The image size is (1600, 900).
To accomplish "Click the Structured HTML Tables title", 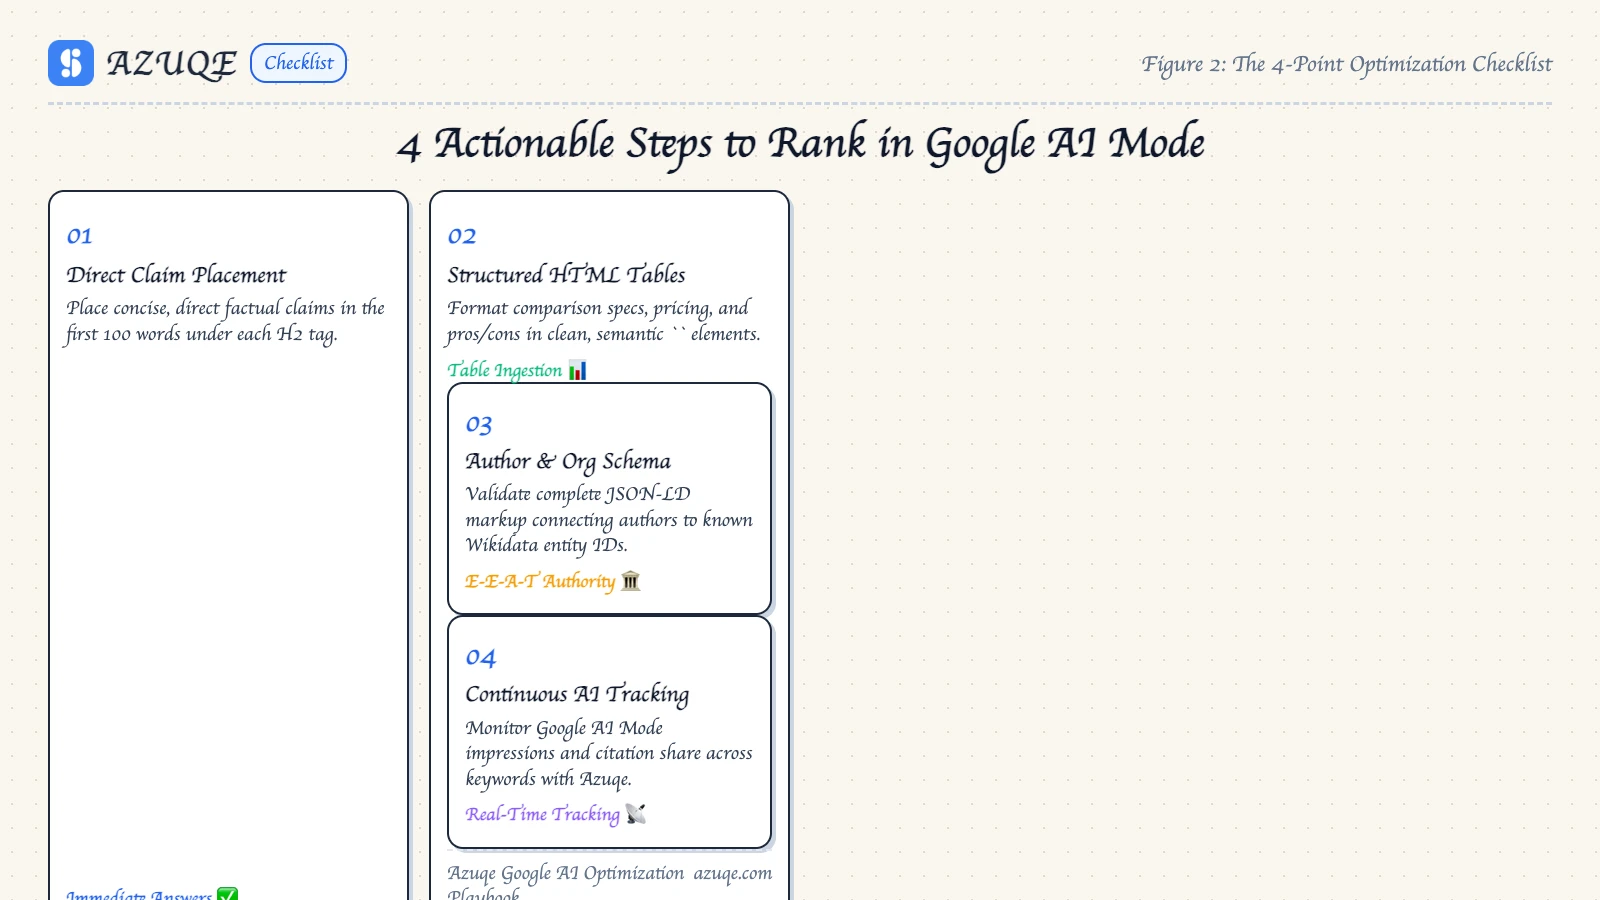I will 566,275.
